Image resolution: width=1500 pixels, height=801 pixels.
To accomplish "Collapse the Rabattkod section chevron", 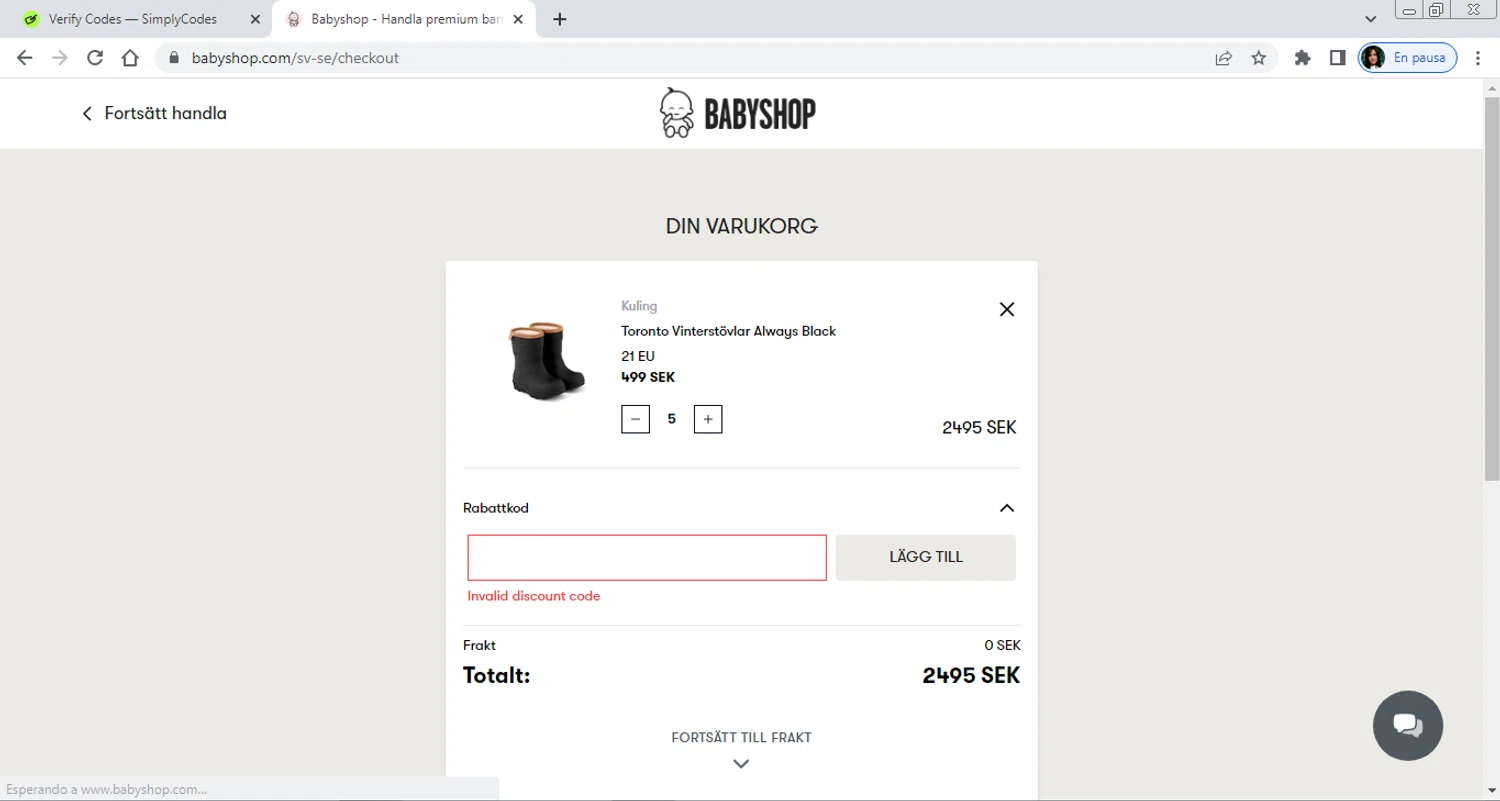I will pyautogui.click(x=1007, y=508).
